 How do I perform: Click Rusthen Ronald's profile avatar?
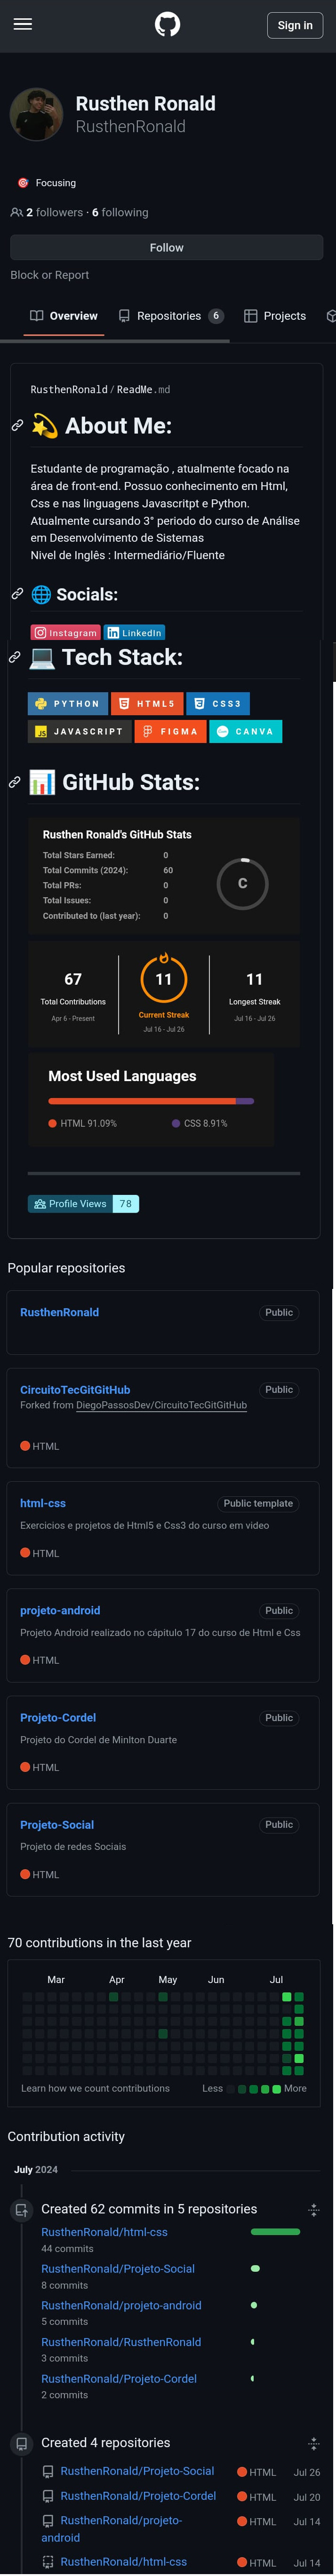(x=36, y=114)
